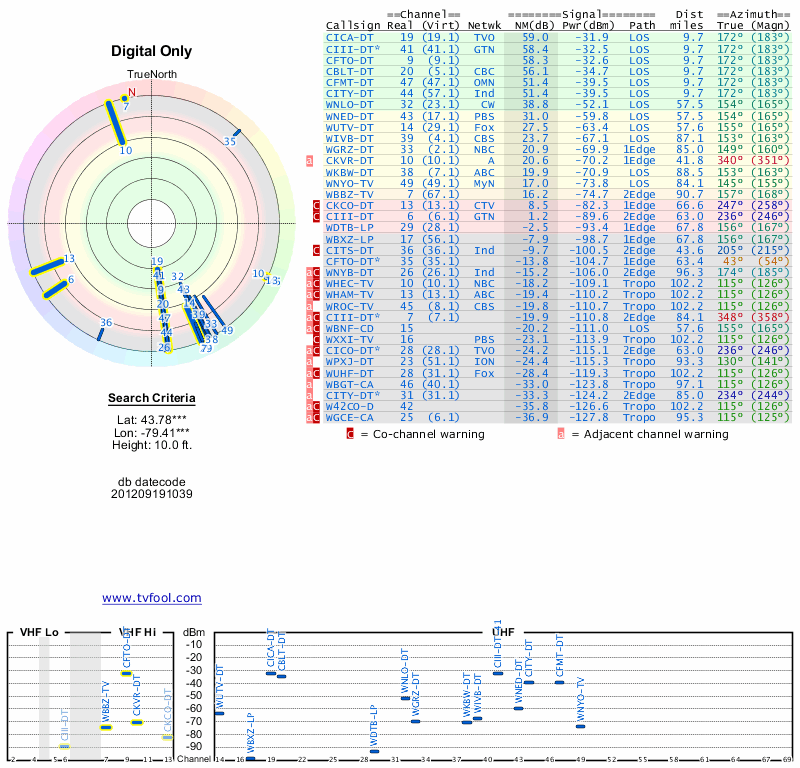Click the Callsign column header
This screenshot has width=800, height=768.
355,25
